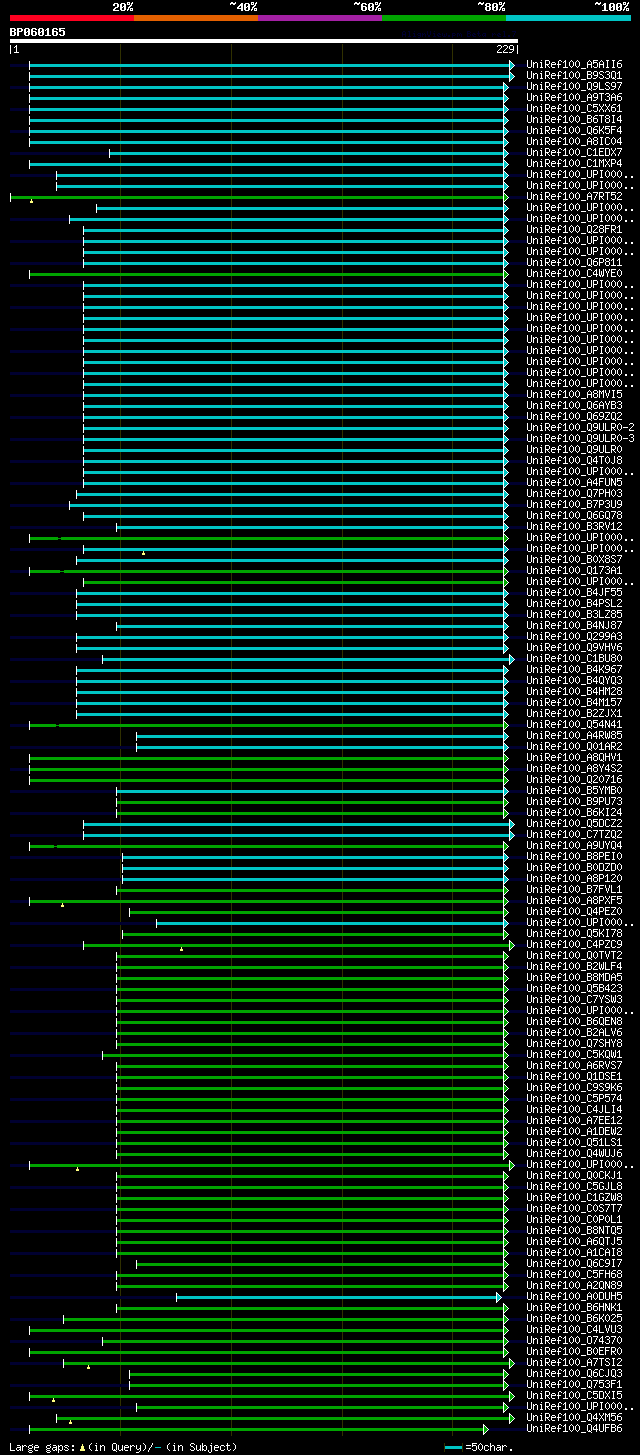Click the UniRef100_Q9ULR0-2 isoform label
Image resolution: width=640 pixels, height=1455 pixels.
click(x=580, y=427)
